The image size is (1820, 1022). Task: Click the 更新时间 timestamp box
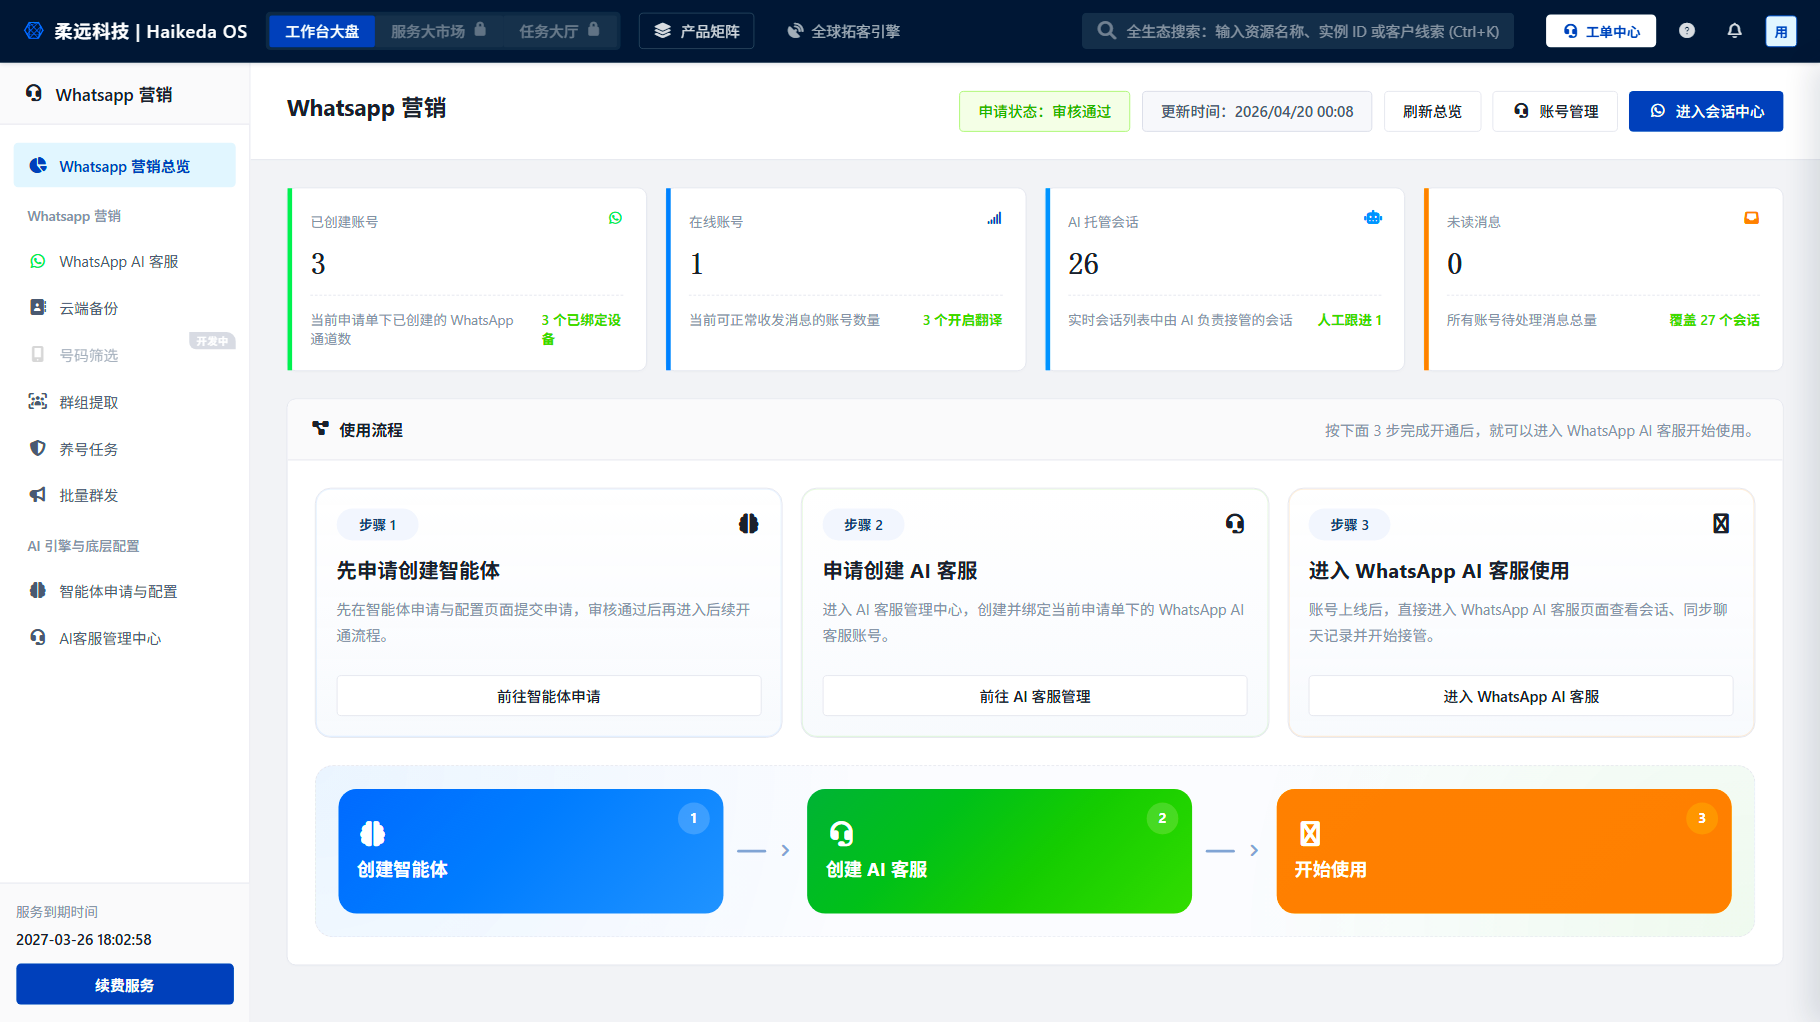[1257, 111]
